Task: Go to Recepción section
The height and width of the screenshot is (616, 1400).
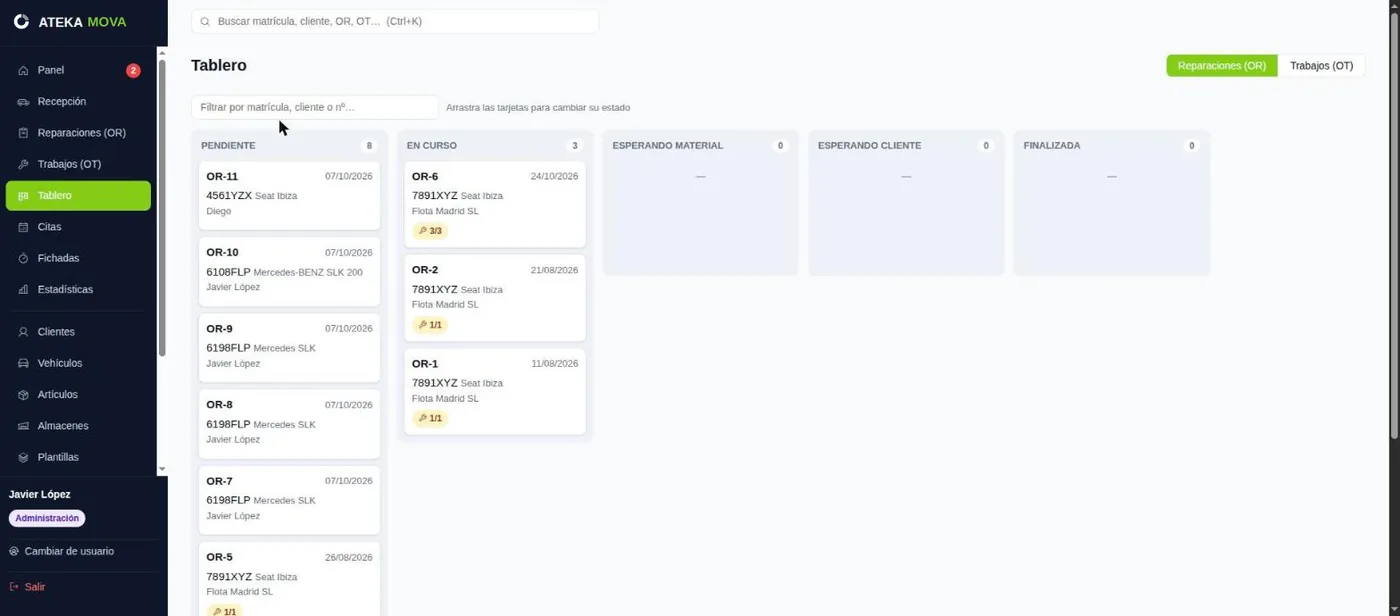Action: pyautogui.click(x=78, y=102)
